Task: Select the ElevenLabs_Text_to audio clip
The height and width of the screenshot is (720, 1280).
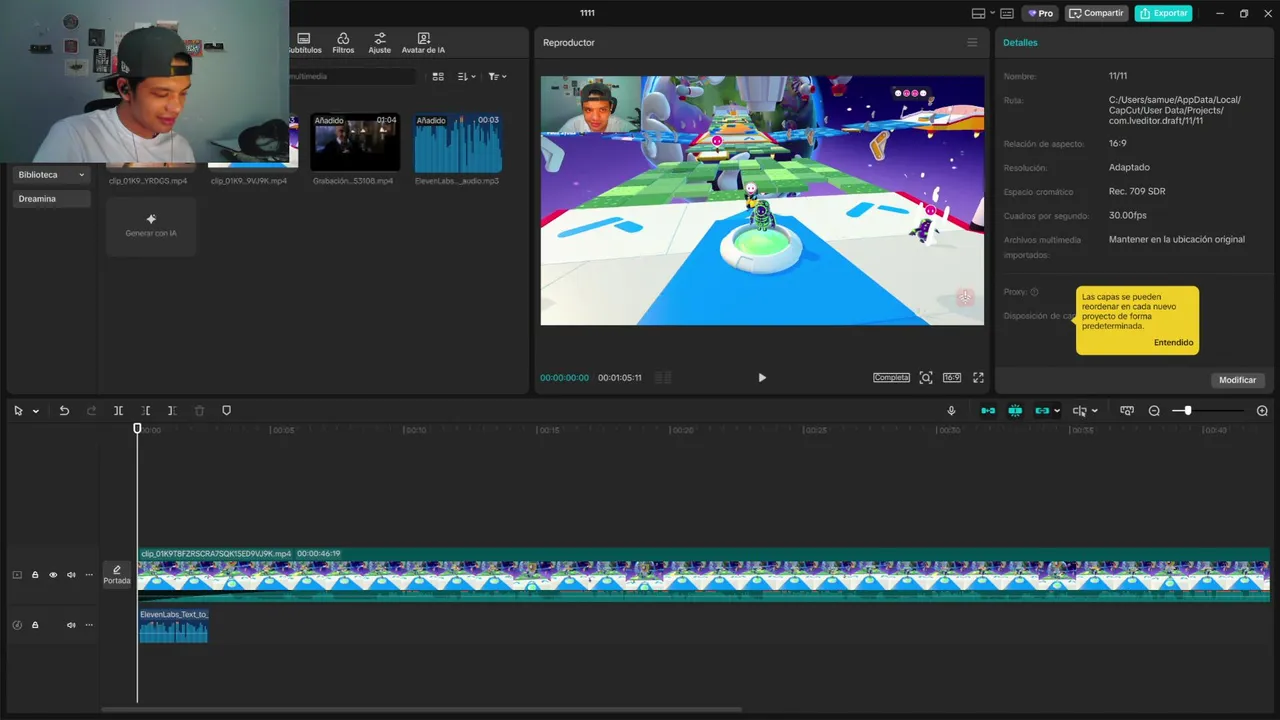Action: (x=173, y=626)
